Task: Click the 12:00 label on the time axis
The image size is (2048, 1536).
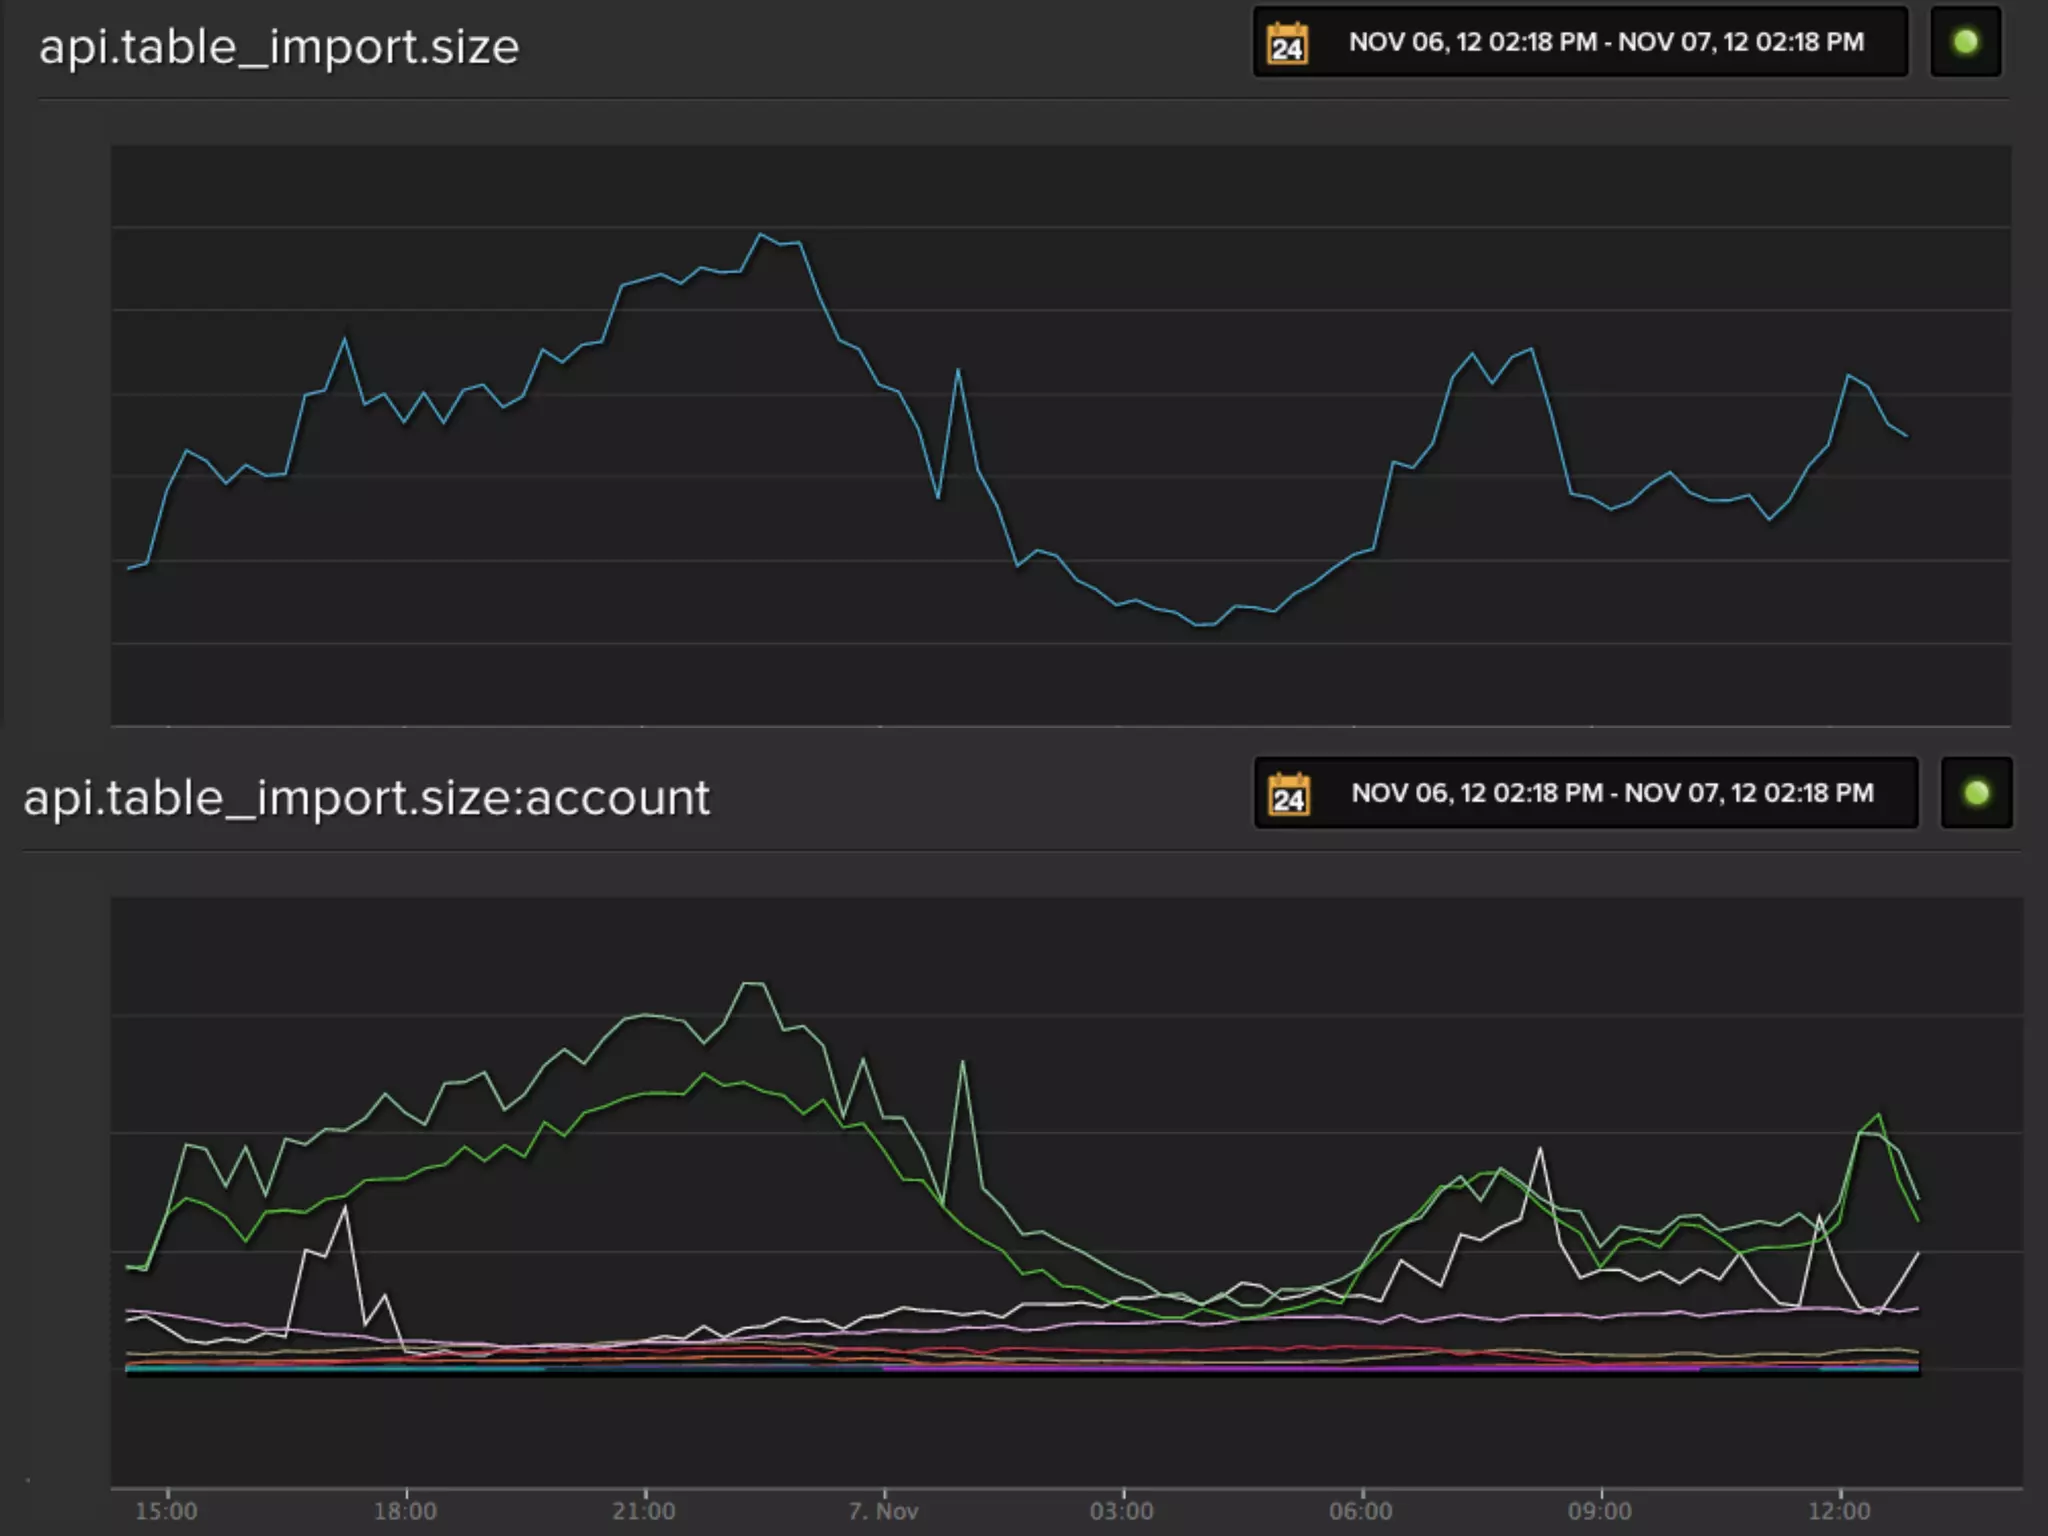Action: pyautogui.click(x=1839, y=1511)
